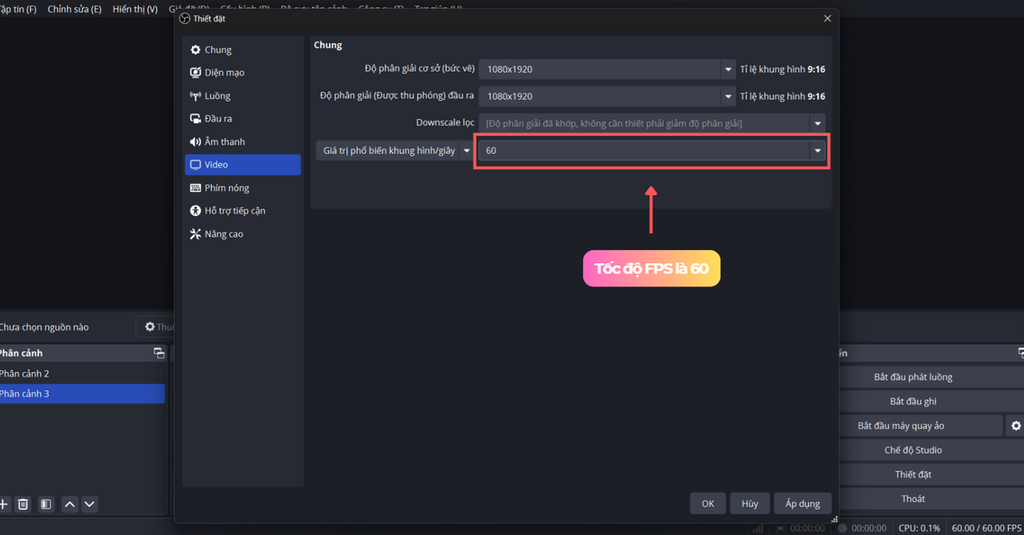Open virtual camera settings gear icon

point(1015,426)
